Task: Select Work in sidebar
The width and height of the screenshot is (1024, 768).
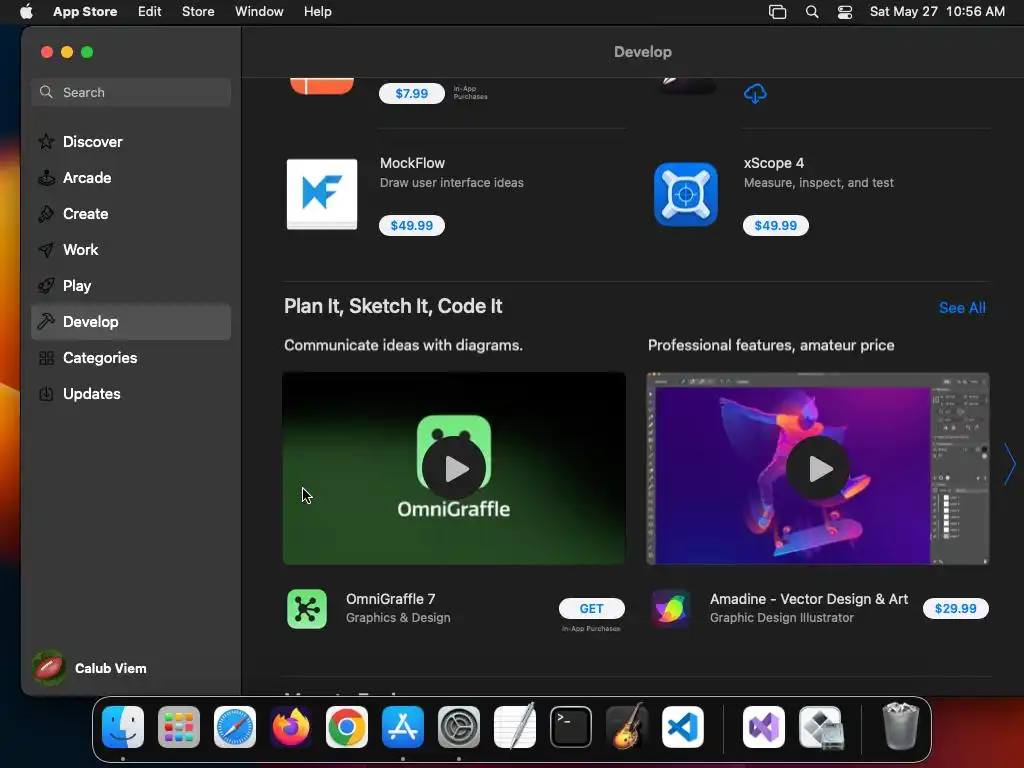Action: (x=131, y=249)
